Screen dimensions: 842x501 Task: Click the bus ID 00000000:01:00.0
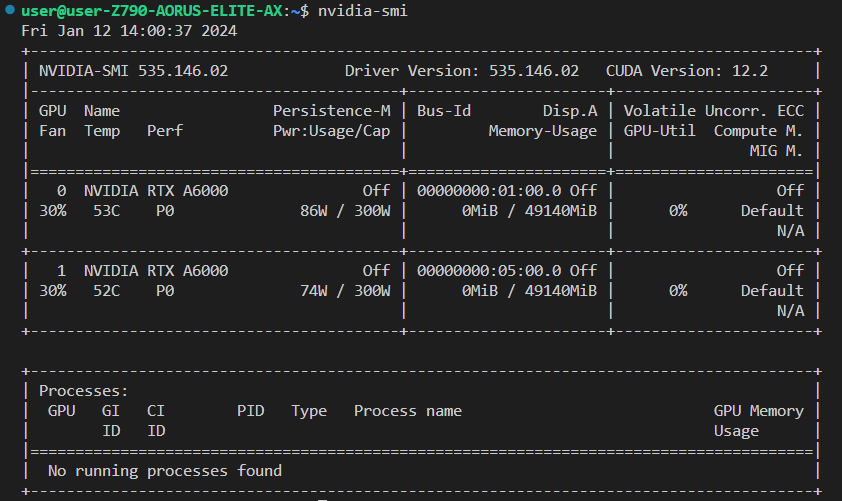tap(489, 191)
